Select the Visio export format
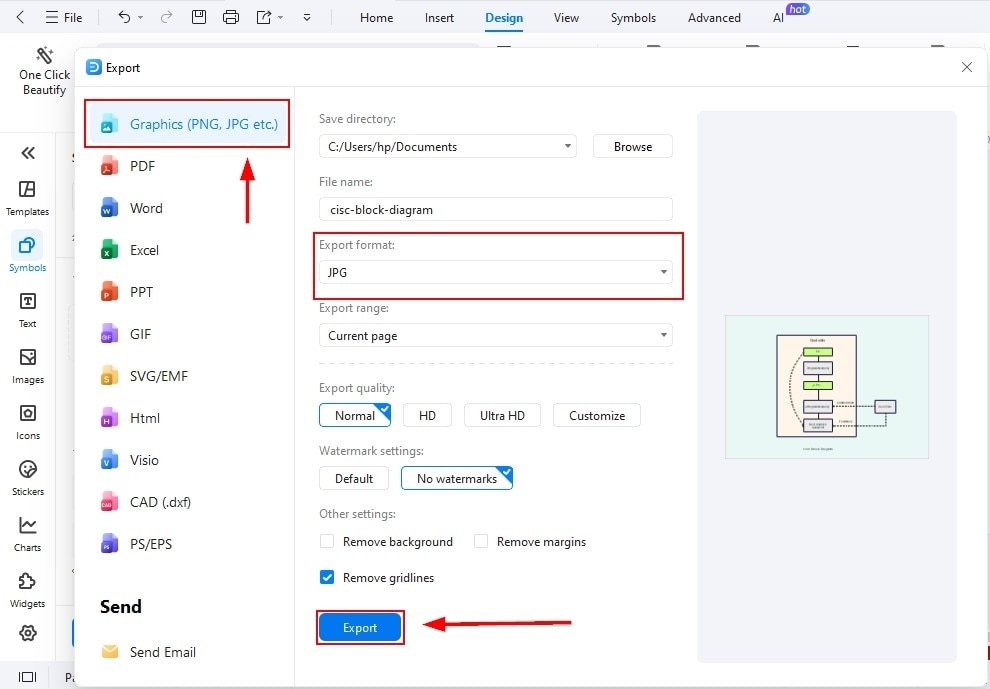The image size is (990, 689). 144,460
